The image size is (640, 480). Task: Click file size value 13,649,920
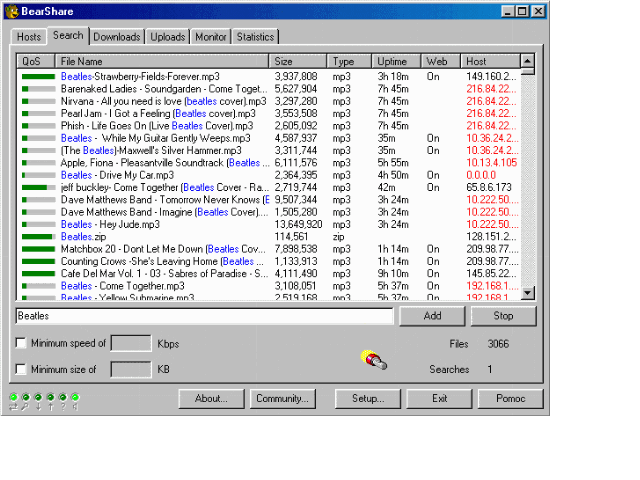pyautogui.click(x=298, y=224)
